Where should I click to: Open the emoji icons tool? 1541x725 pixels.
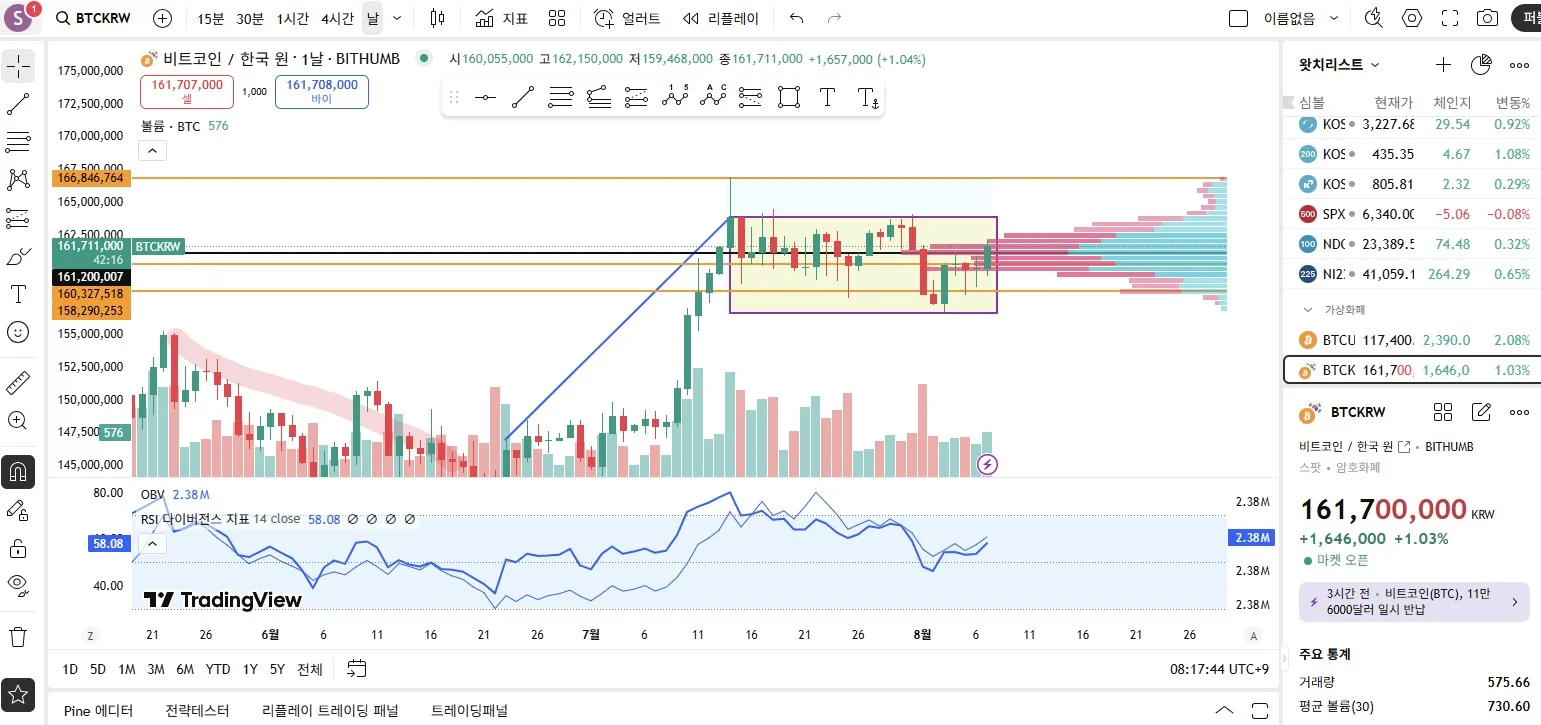click(18, 332)
